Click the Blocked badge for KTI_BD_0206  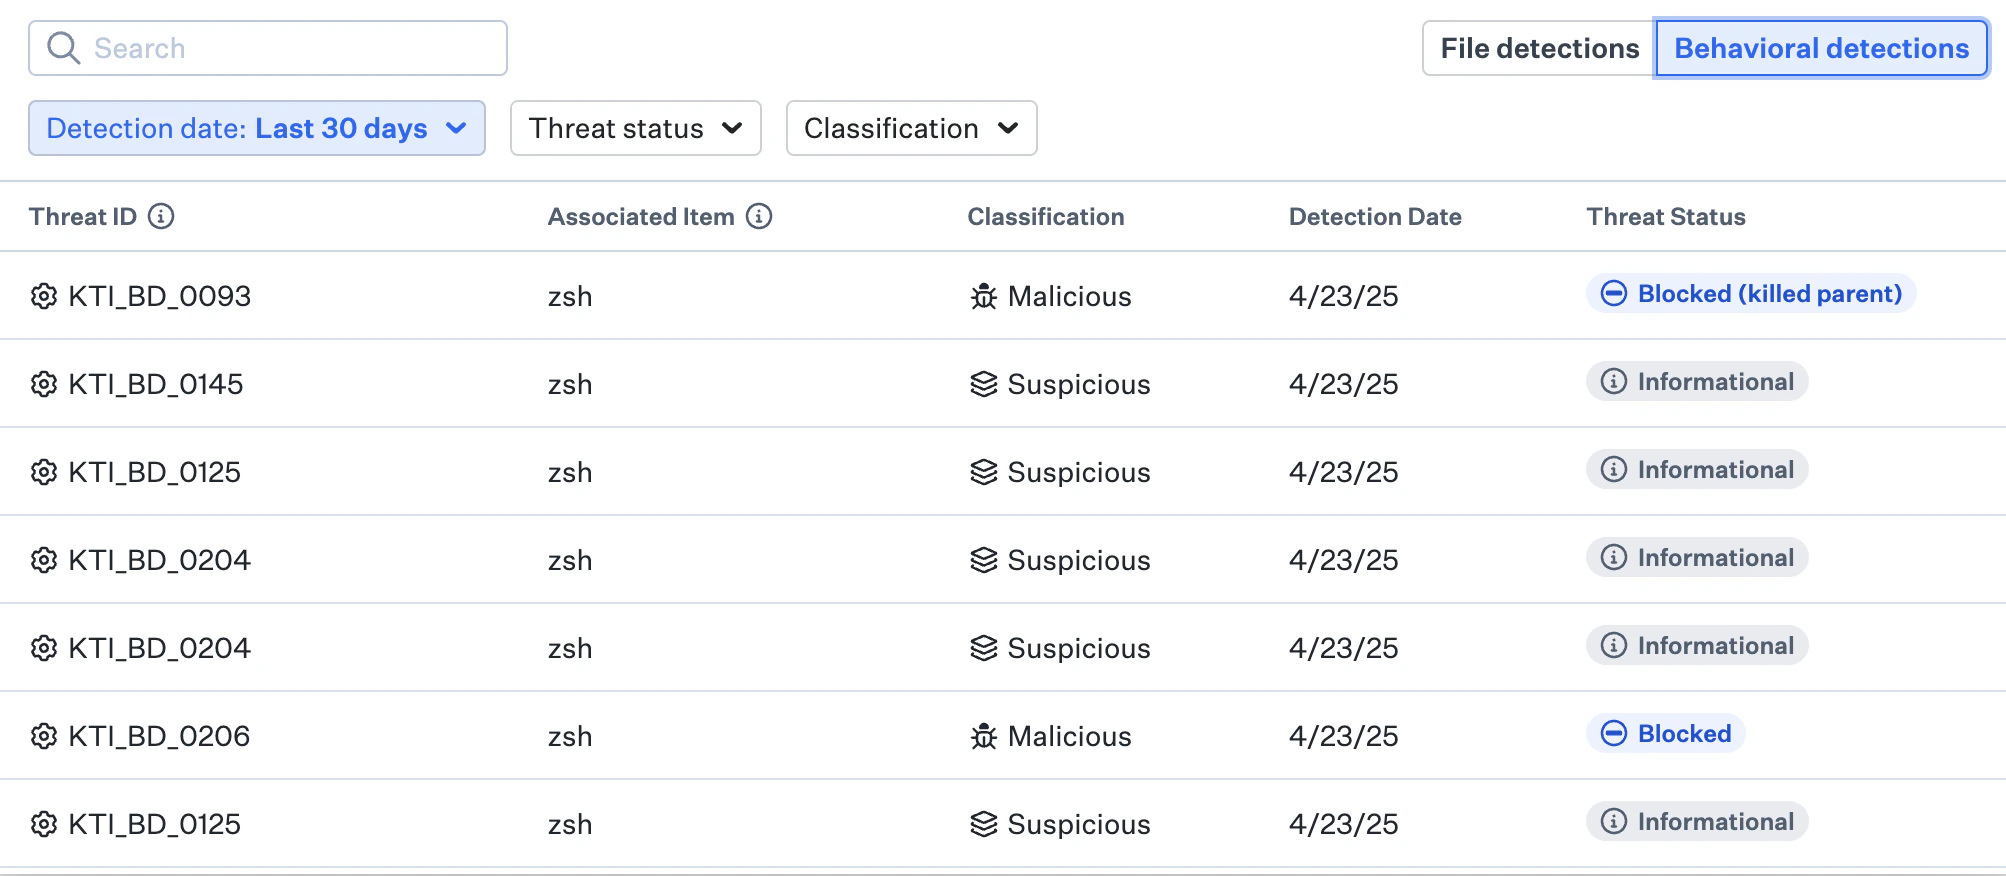click(x=1666, y=733)
